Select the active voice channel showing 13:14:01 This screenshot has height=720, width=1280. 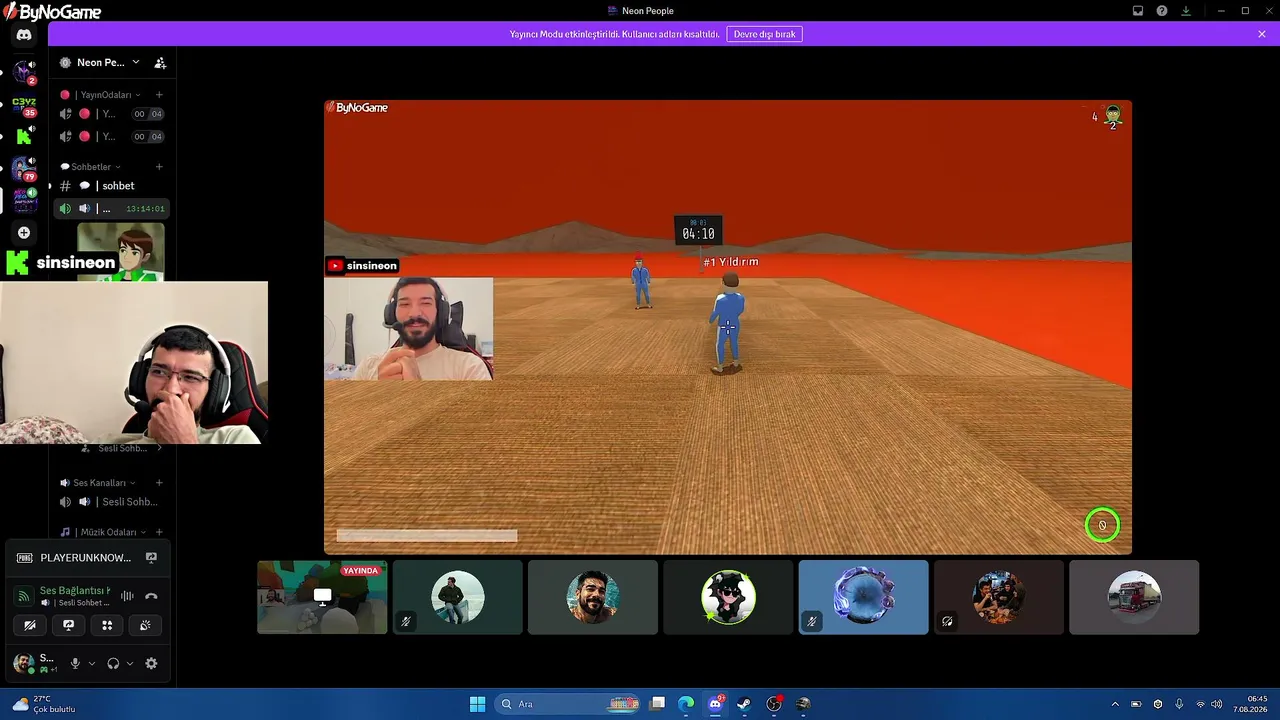[110, 209]
